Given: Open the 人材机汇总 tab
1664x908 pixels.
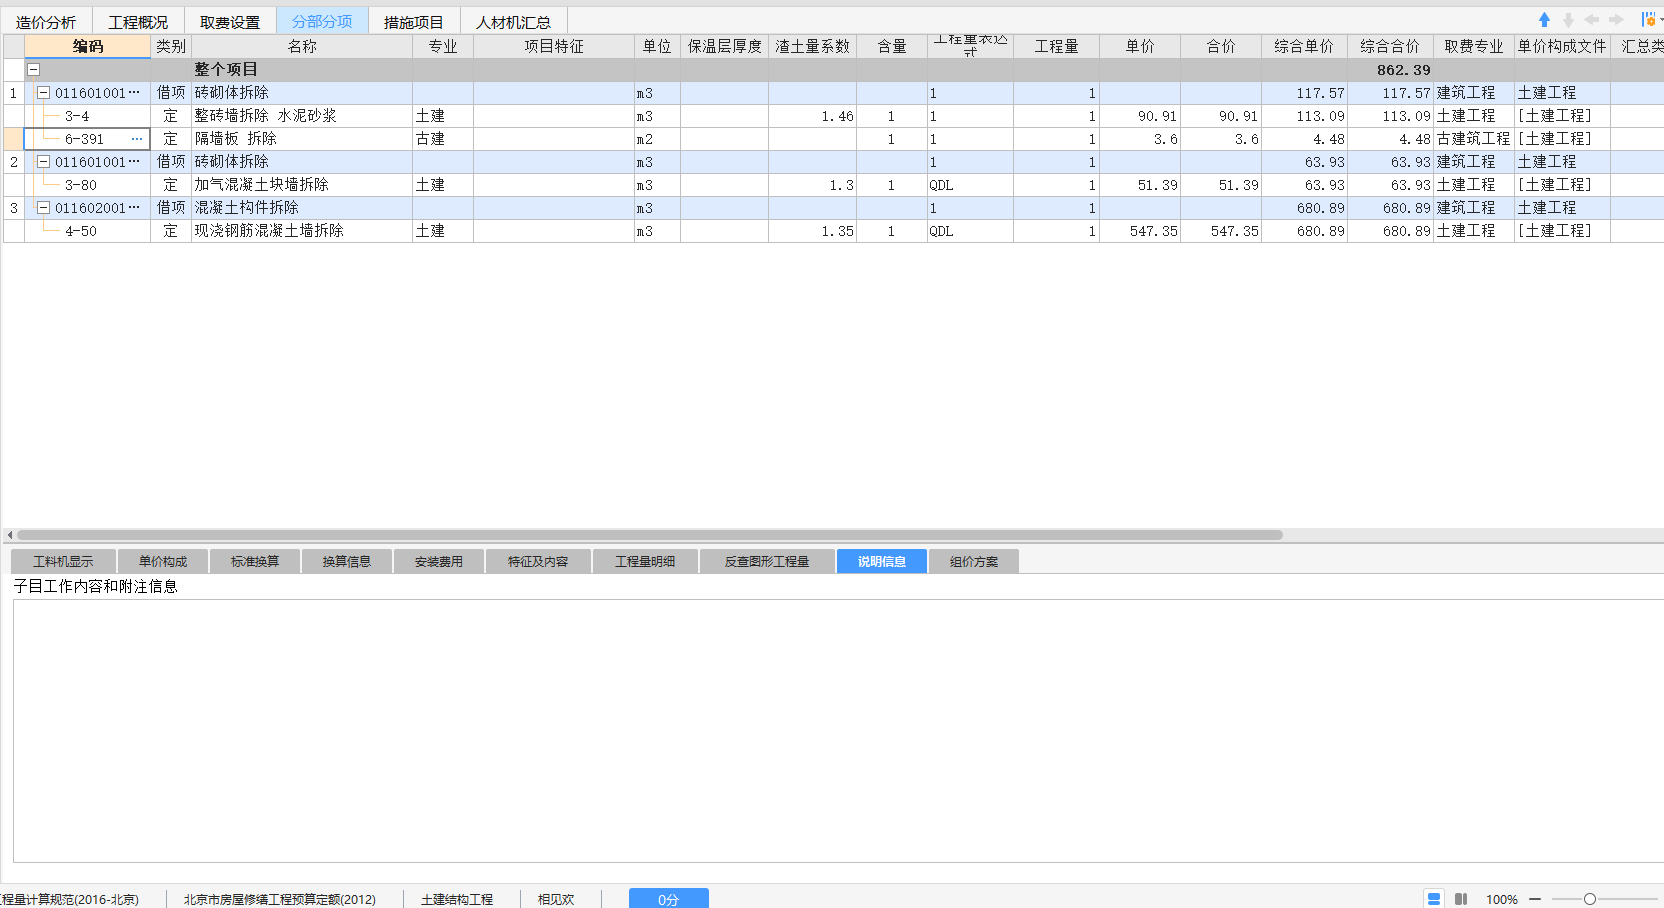Looking at the screenshot, I should [513, 22].
